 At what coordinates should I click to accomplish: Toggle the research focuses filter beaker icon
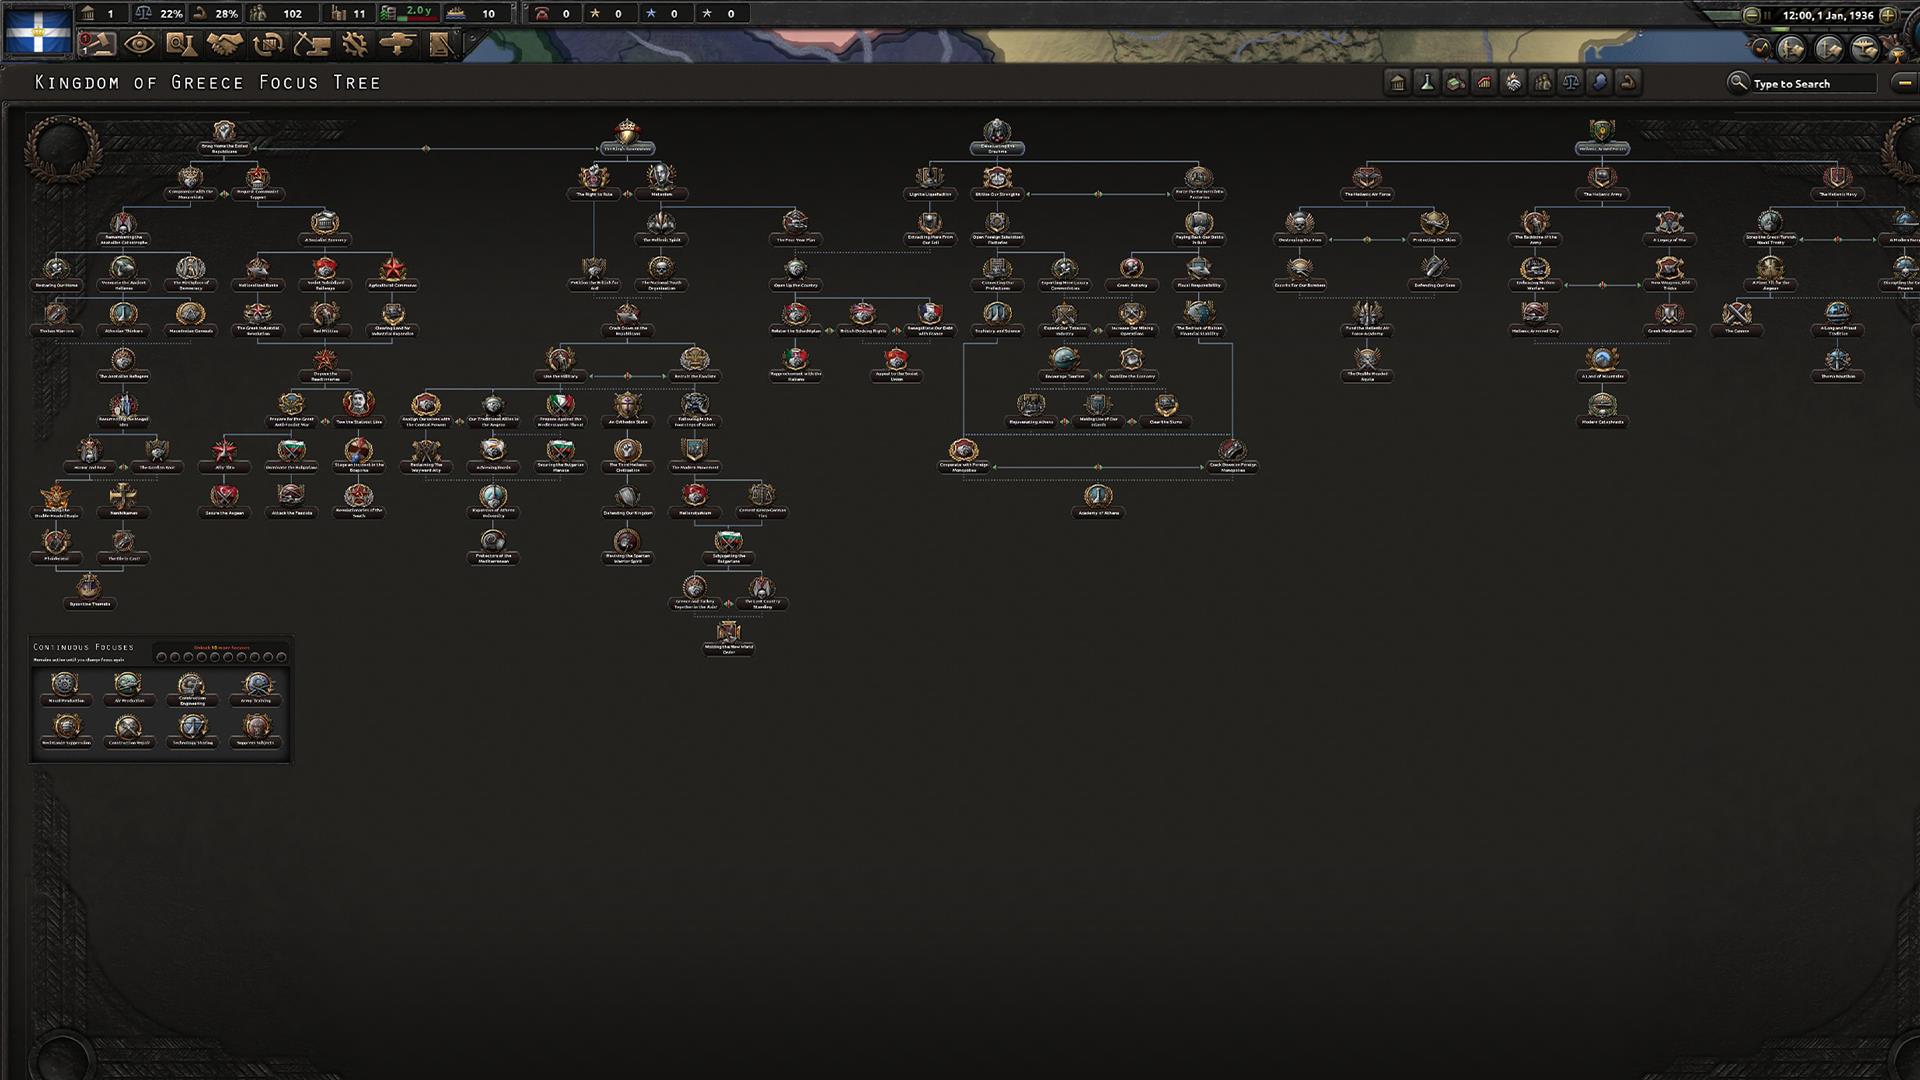pyautogui.click(x=1424, y=84)
